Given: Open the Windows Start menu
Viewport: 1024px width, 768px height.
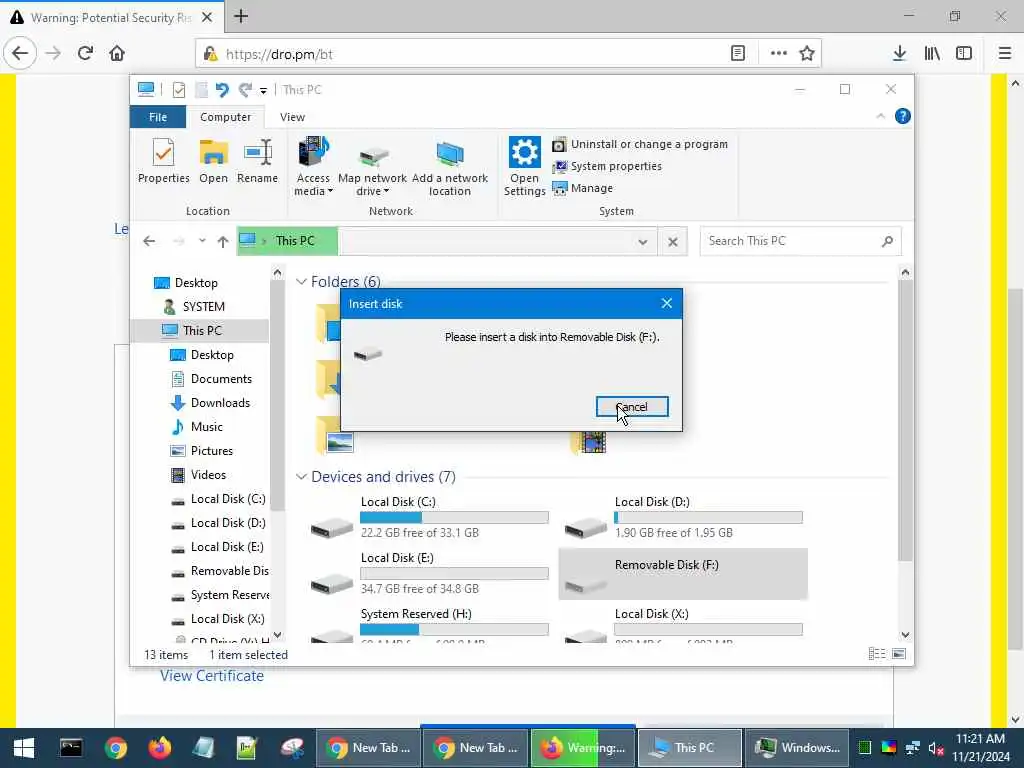Looking at the screenshot, I should 24,748.
